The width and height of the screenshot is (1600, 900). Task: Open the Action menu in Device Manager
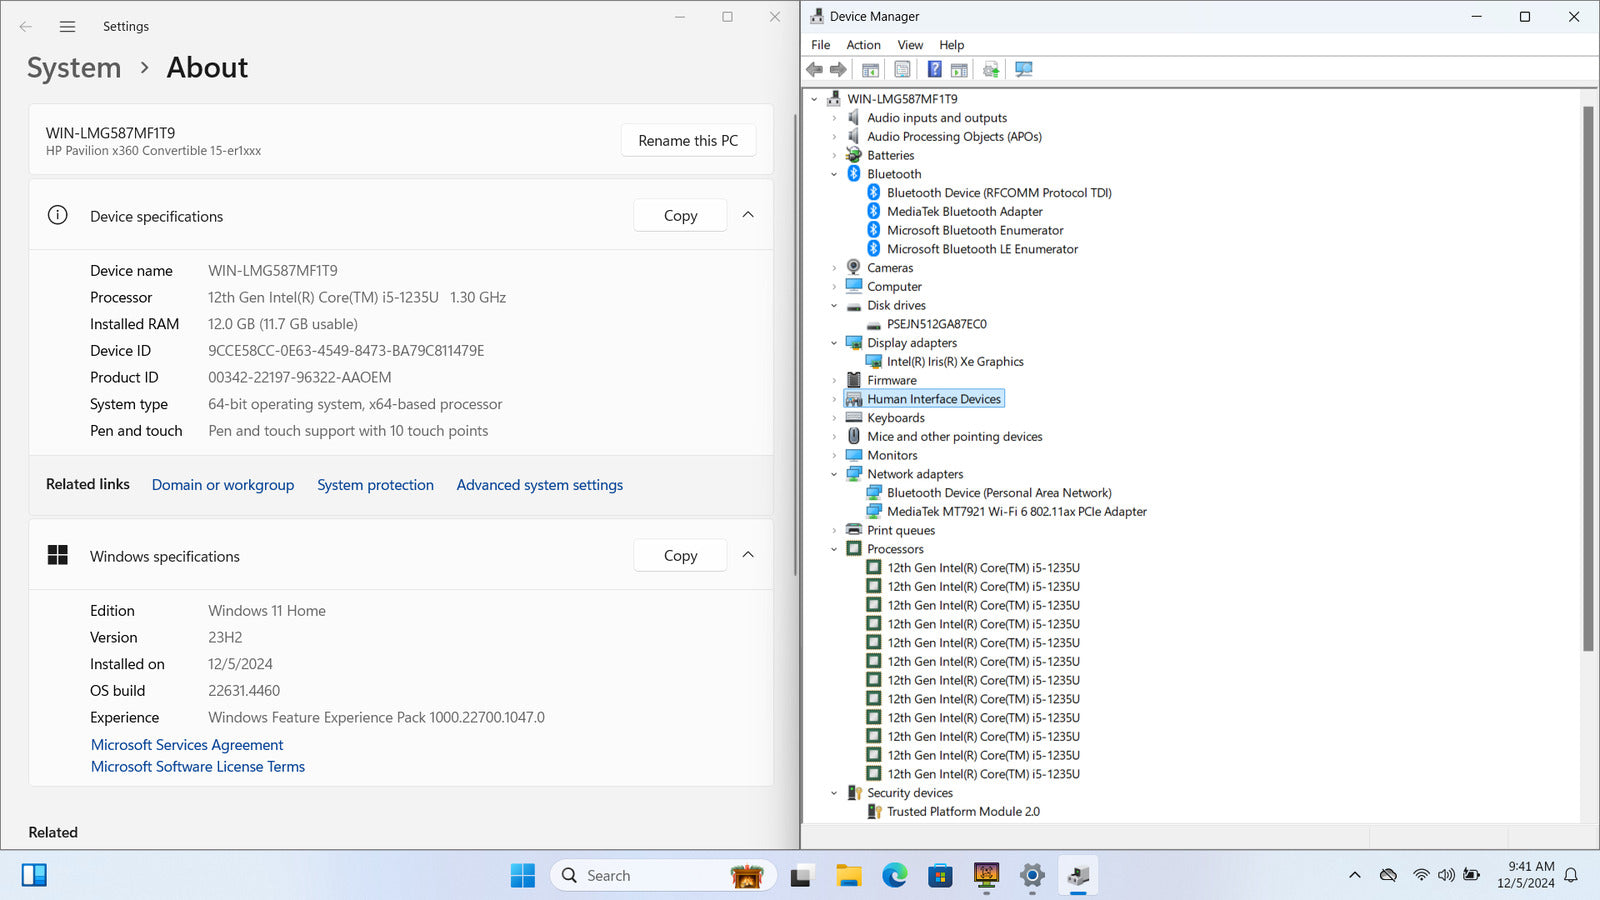coord(863,45)
